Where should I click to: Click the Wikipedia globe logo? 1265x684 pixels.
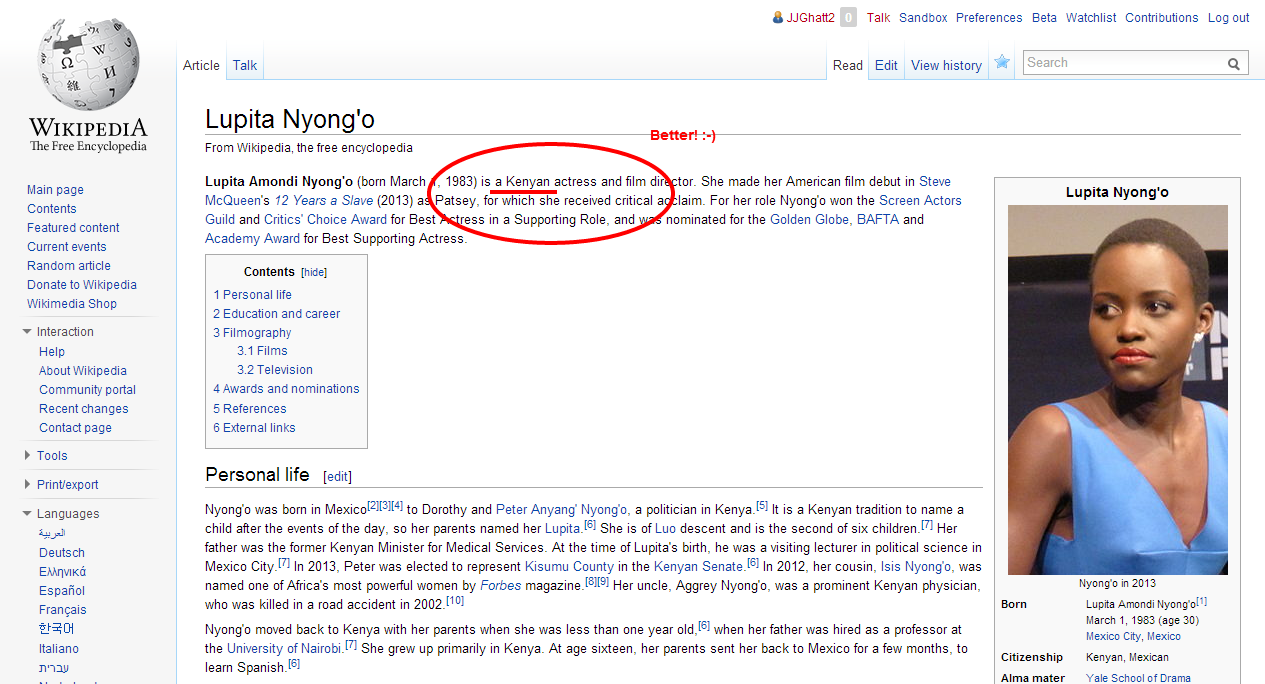point(88,67)
